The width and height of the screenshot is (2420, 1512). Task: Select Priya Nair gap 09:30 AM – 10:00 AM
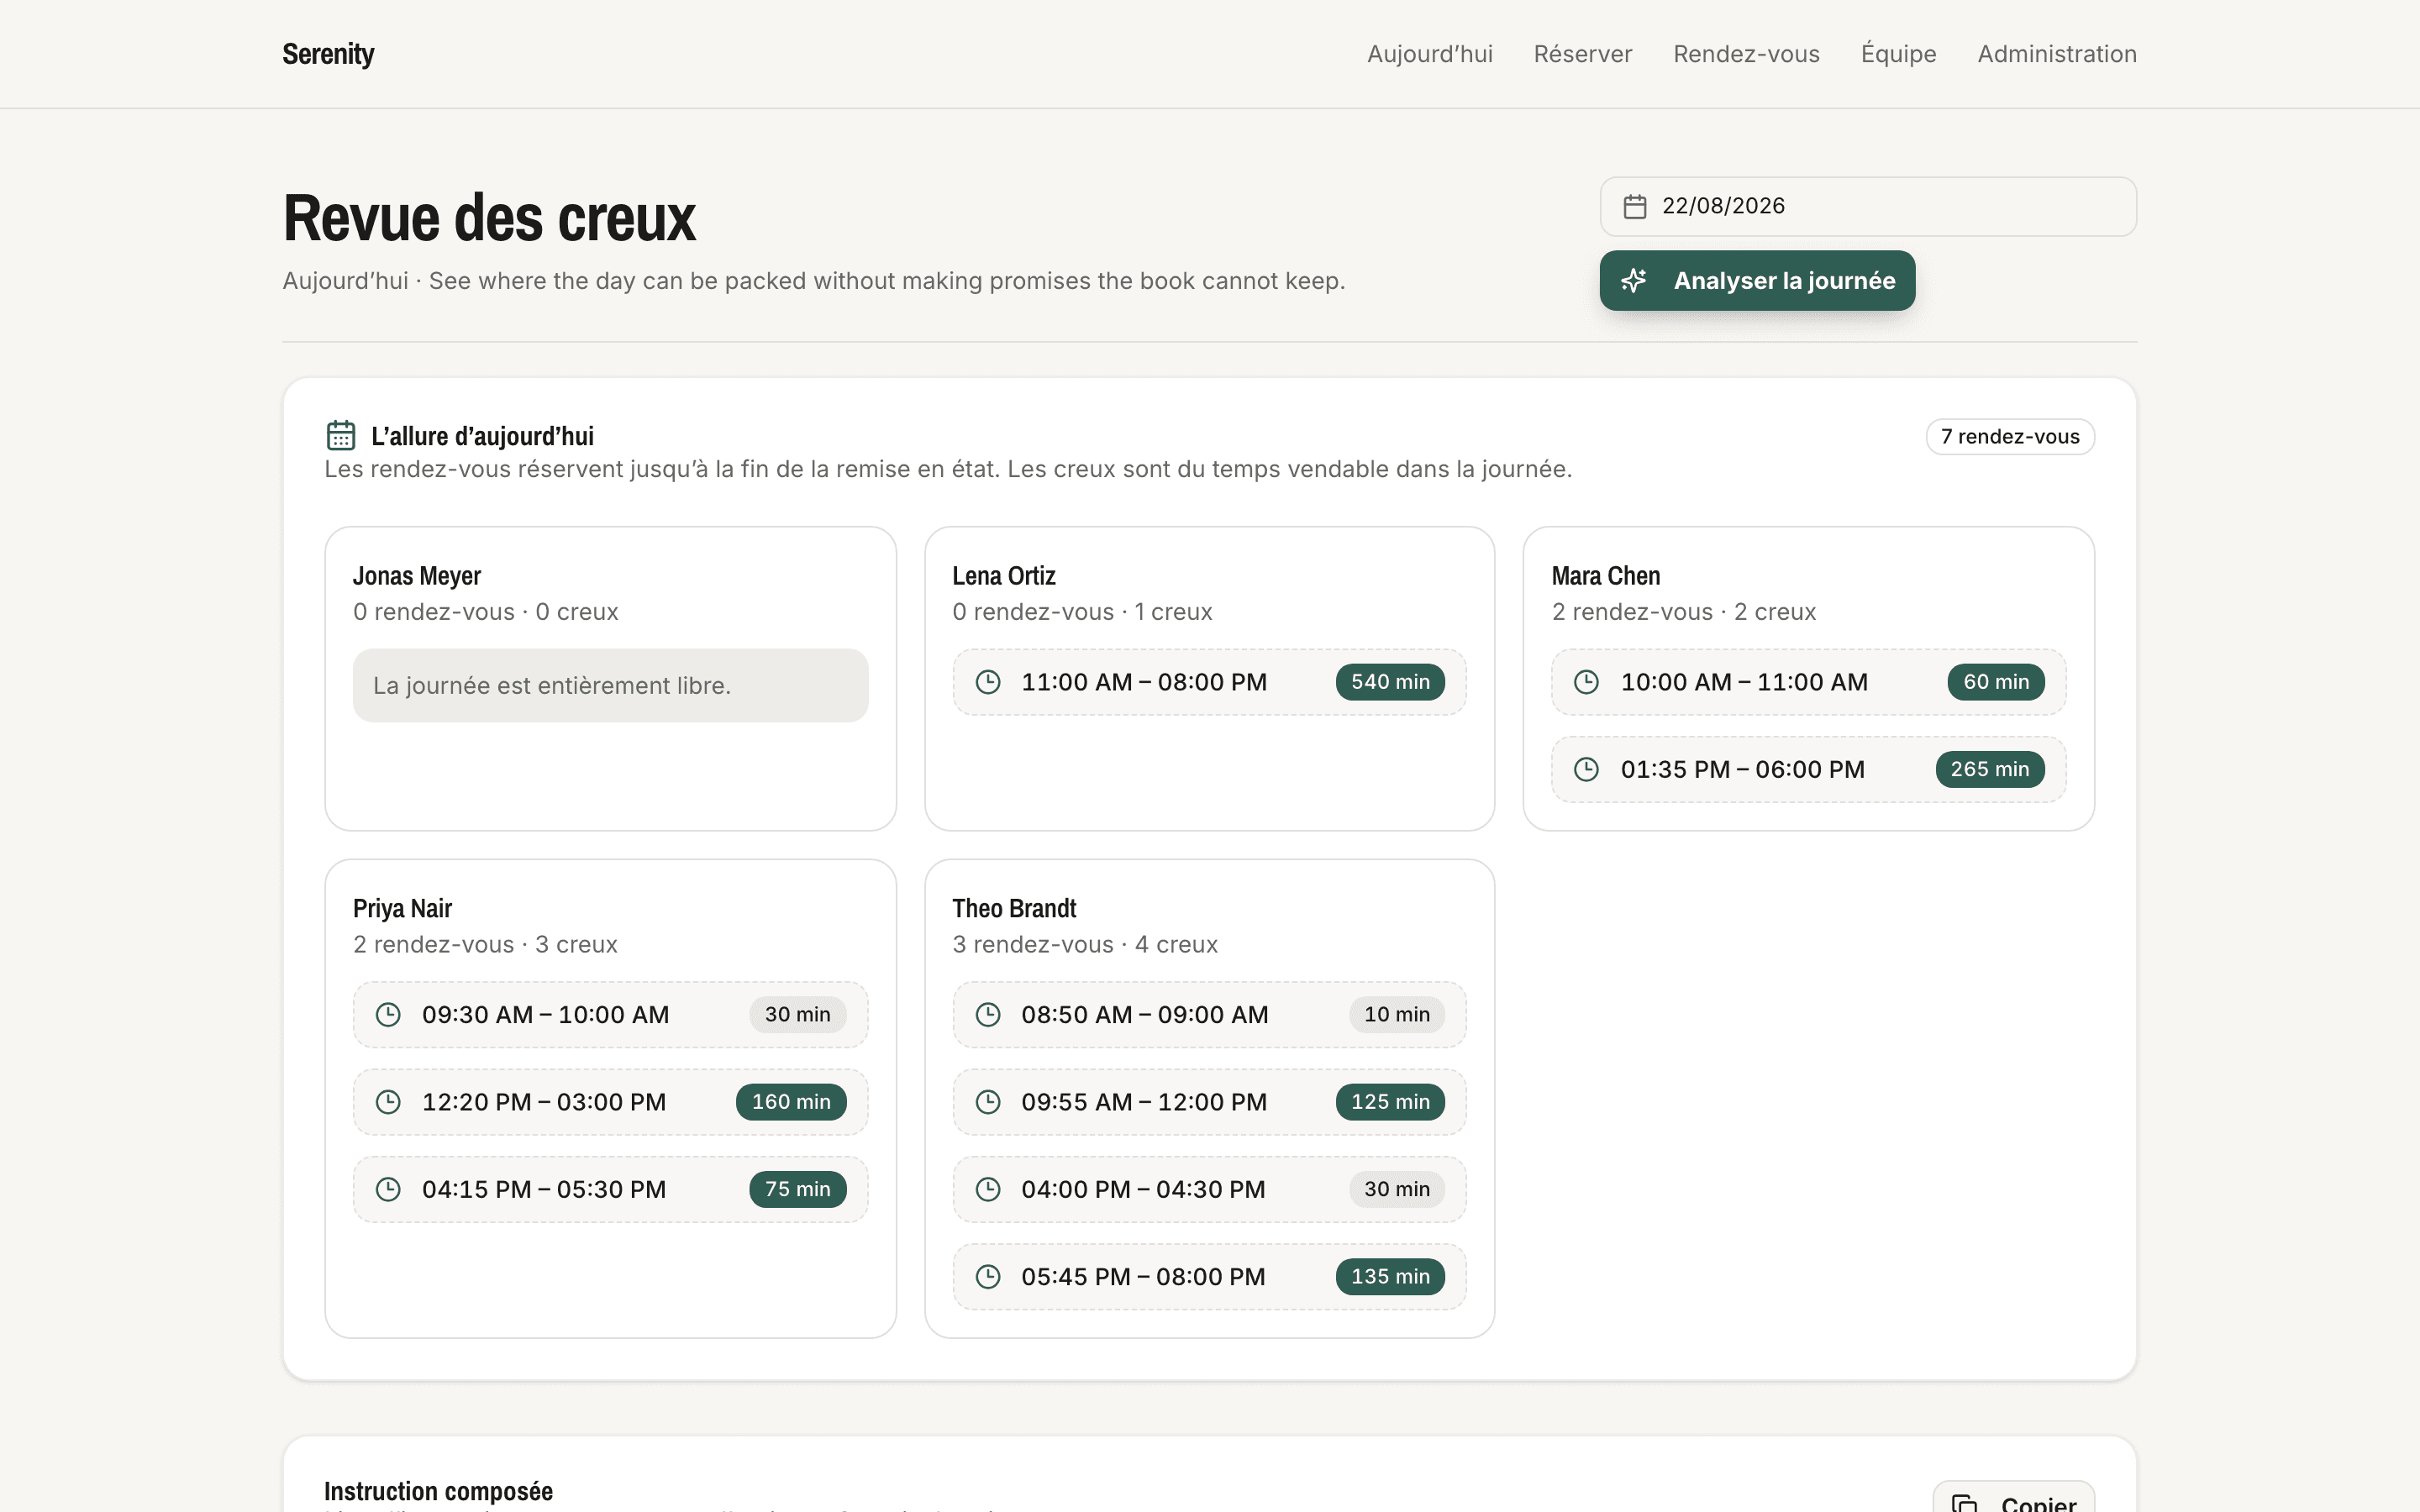pos(610,1015)
